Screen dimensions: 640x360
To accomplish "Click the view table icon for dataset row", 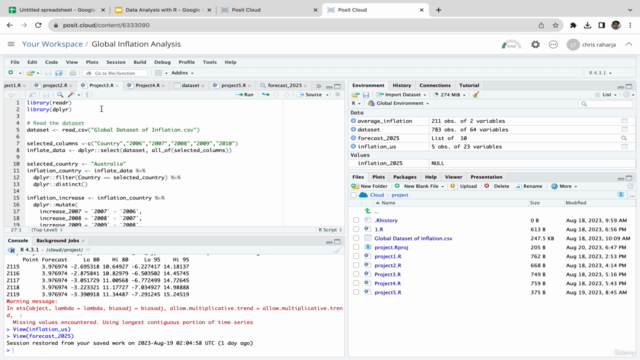I will [x=624, y=129].
